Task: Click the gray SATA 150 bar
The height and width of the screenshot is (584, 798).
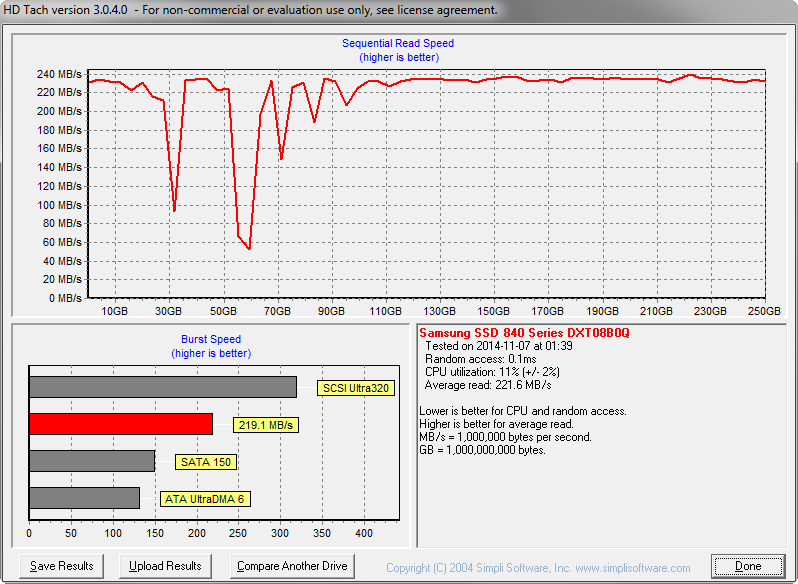Action: [x=92, y=461]
